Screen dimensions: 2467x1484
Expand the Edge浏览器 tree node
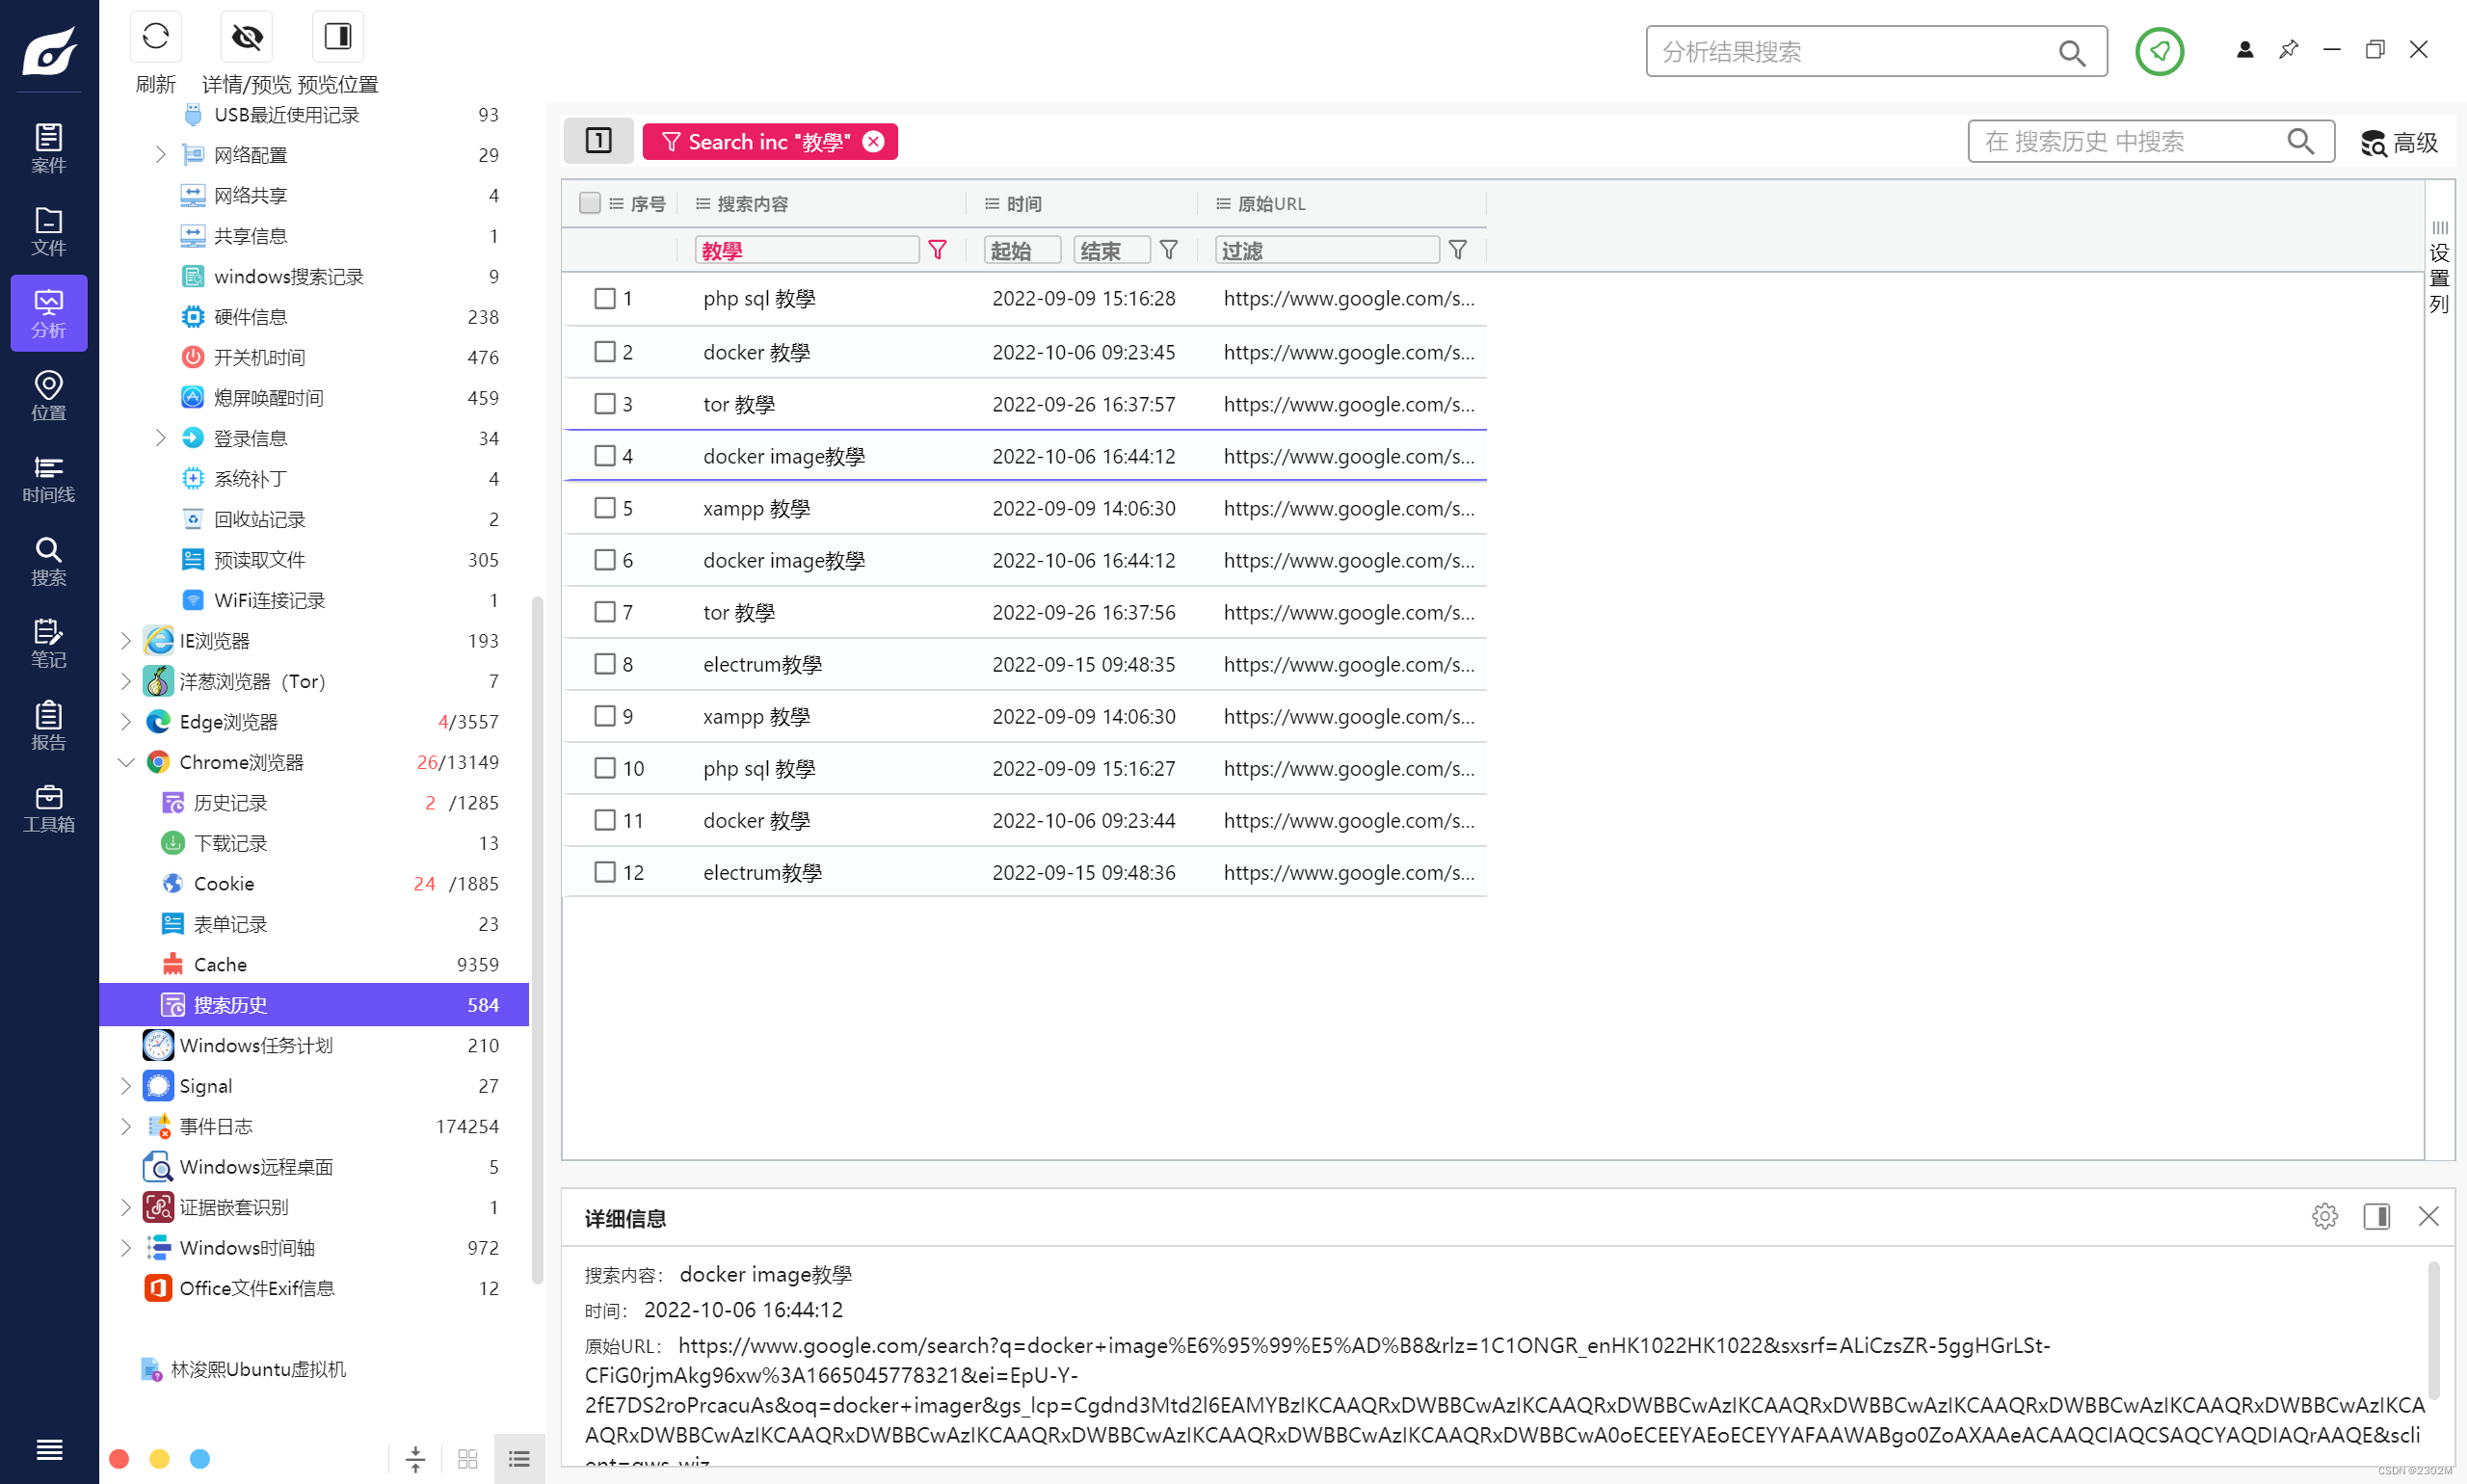(x=126, y=722)
